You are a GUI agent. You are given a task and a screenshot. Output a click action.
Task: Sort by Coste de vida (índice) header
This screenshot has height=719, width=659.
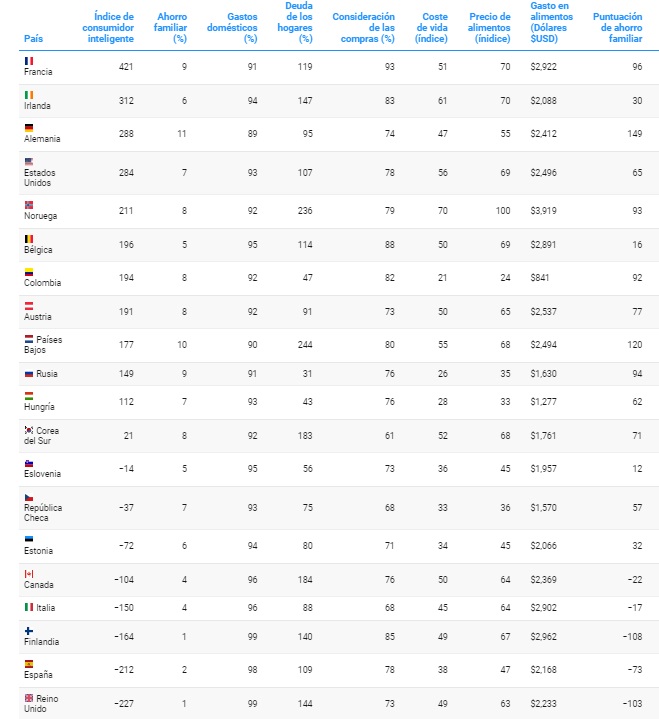pos(431,28)
